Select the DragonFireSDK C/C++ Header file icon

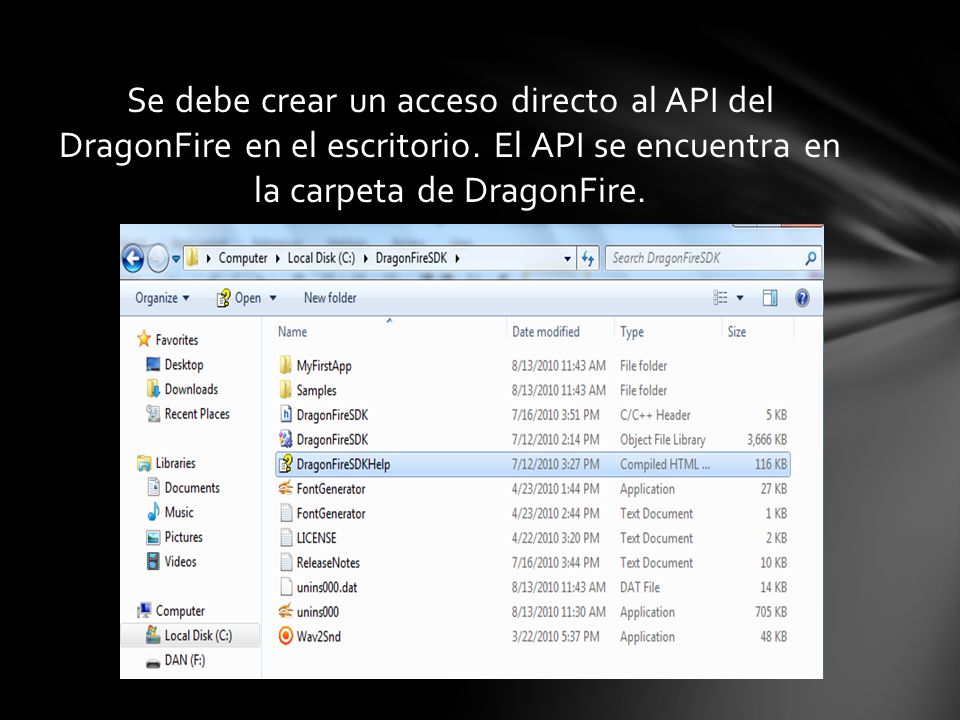285,414
